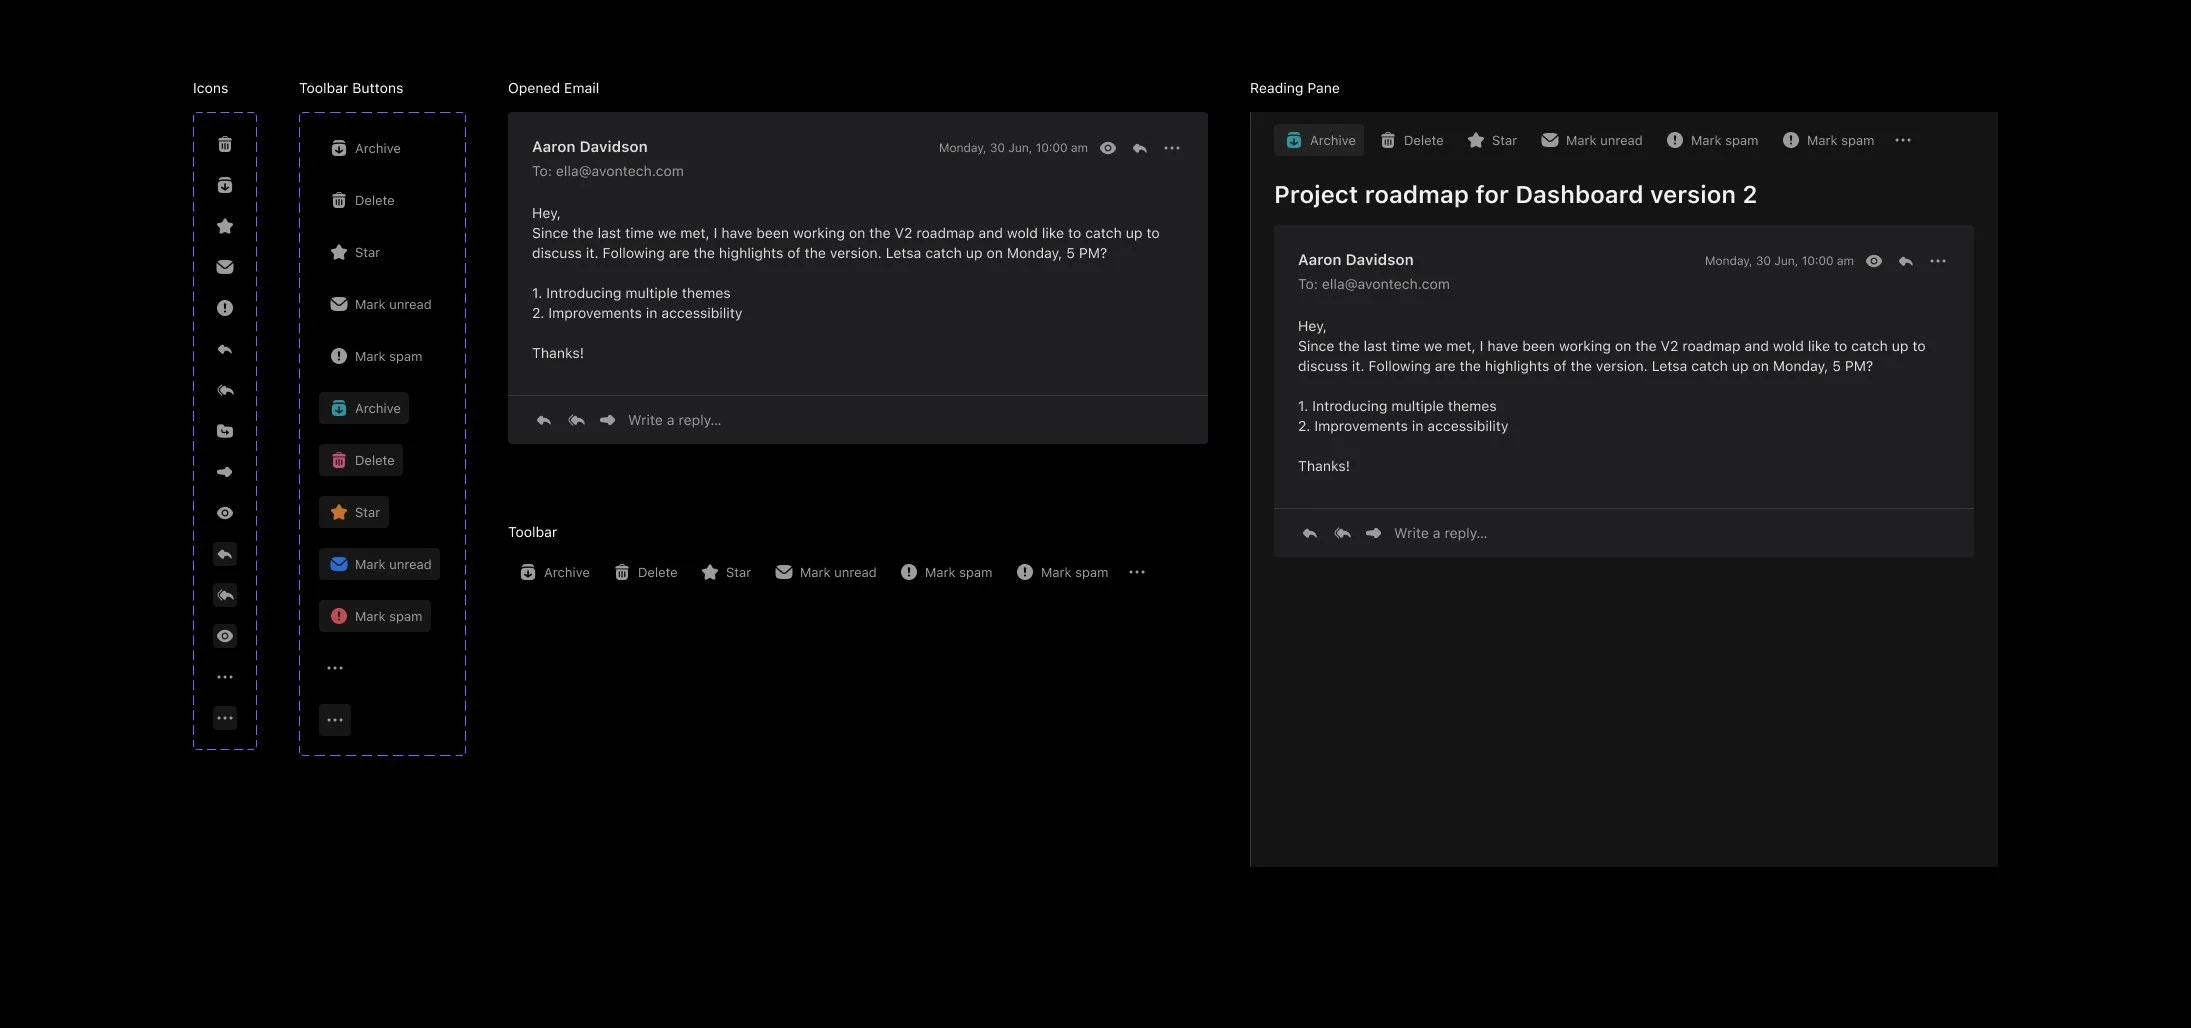Click the teal Archive button under Toolbar Buttons
This screenshot has width=2191, height=1028.
coord(363,408)
